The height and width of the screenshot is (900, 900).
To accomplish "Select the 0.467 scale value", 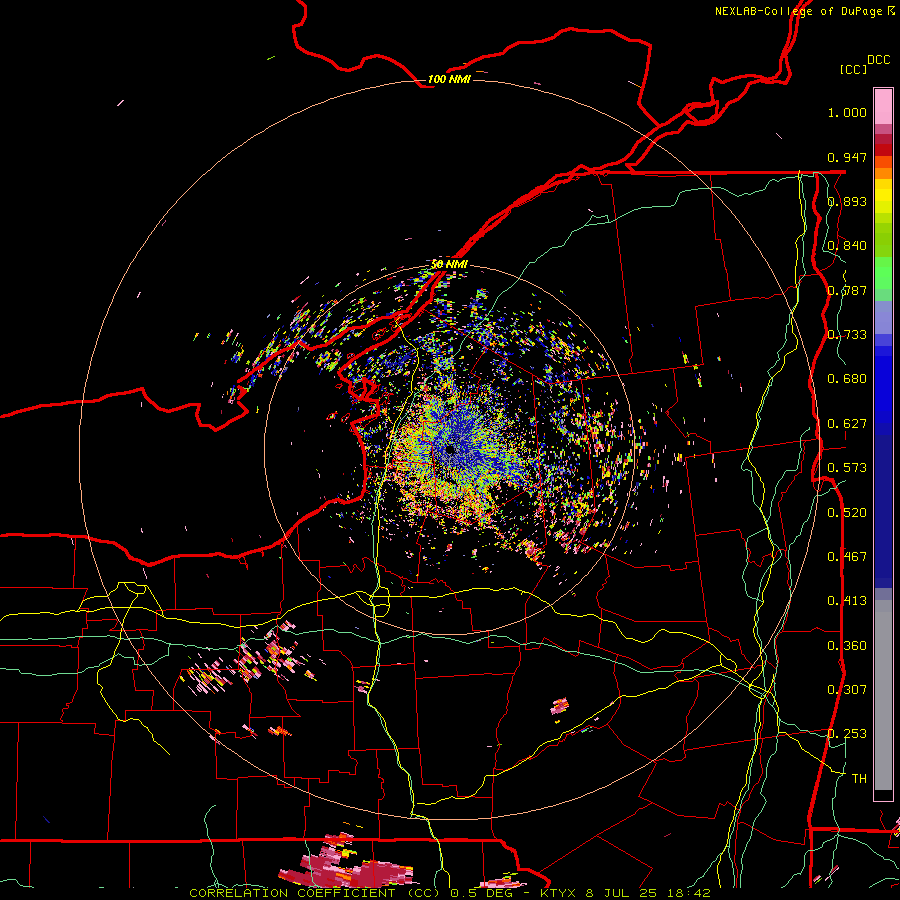I will tap(847, 557).
